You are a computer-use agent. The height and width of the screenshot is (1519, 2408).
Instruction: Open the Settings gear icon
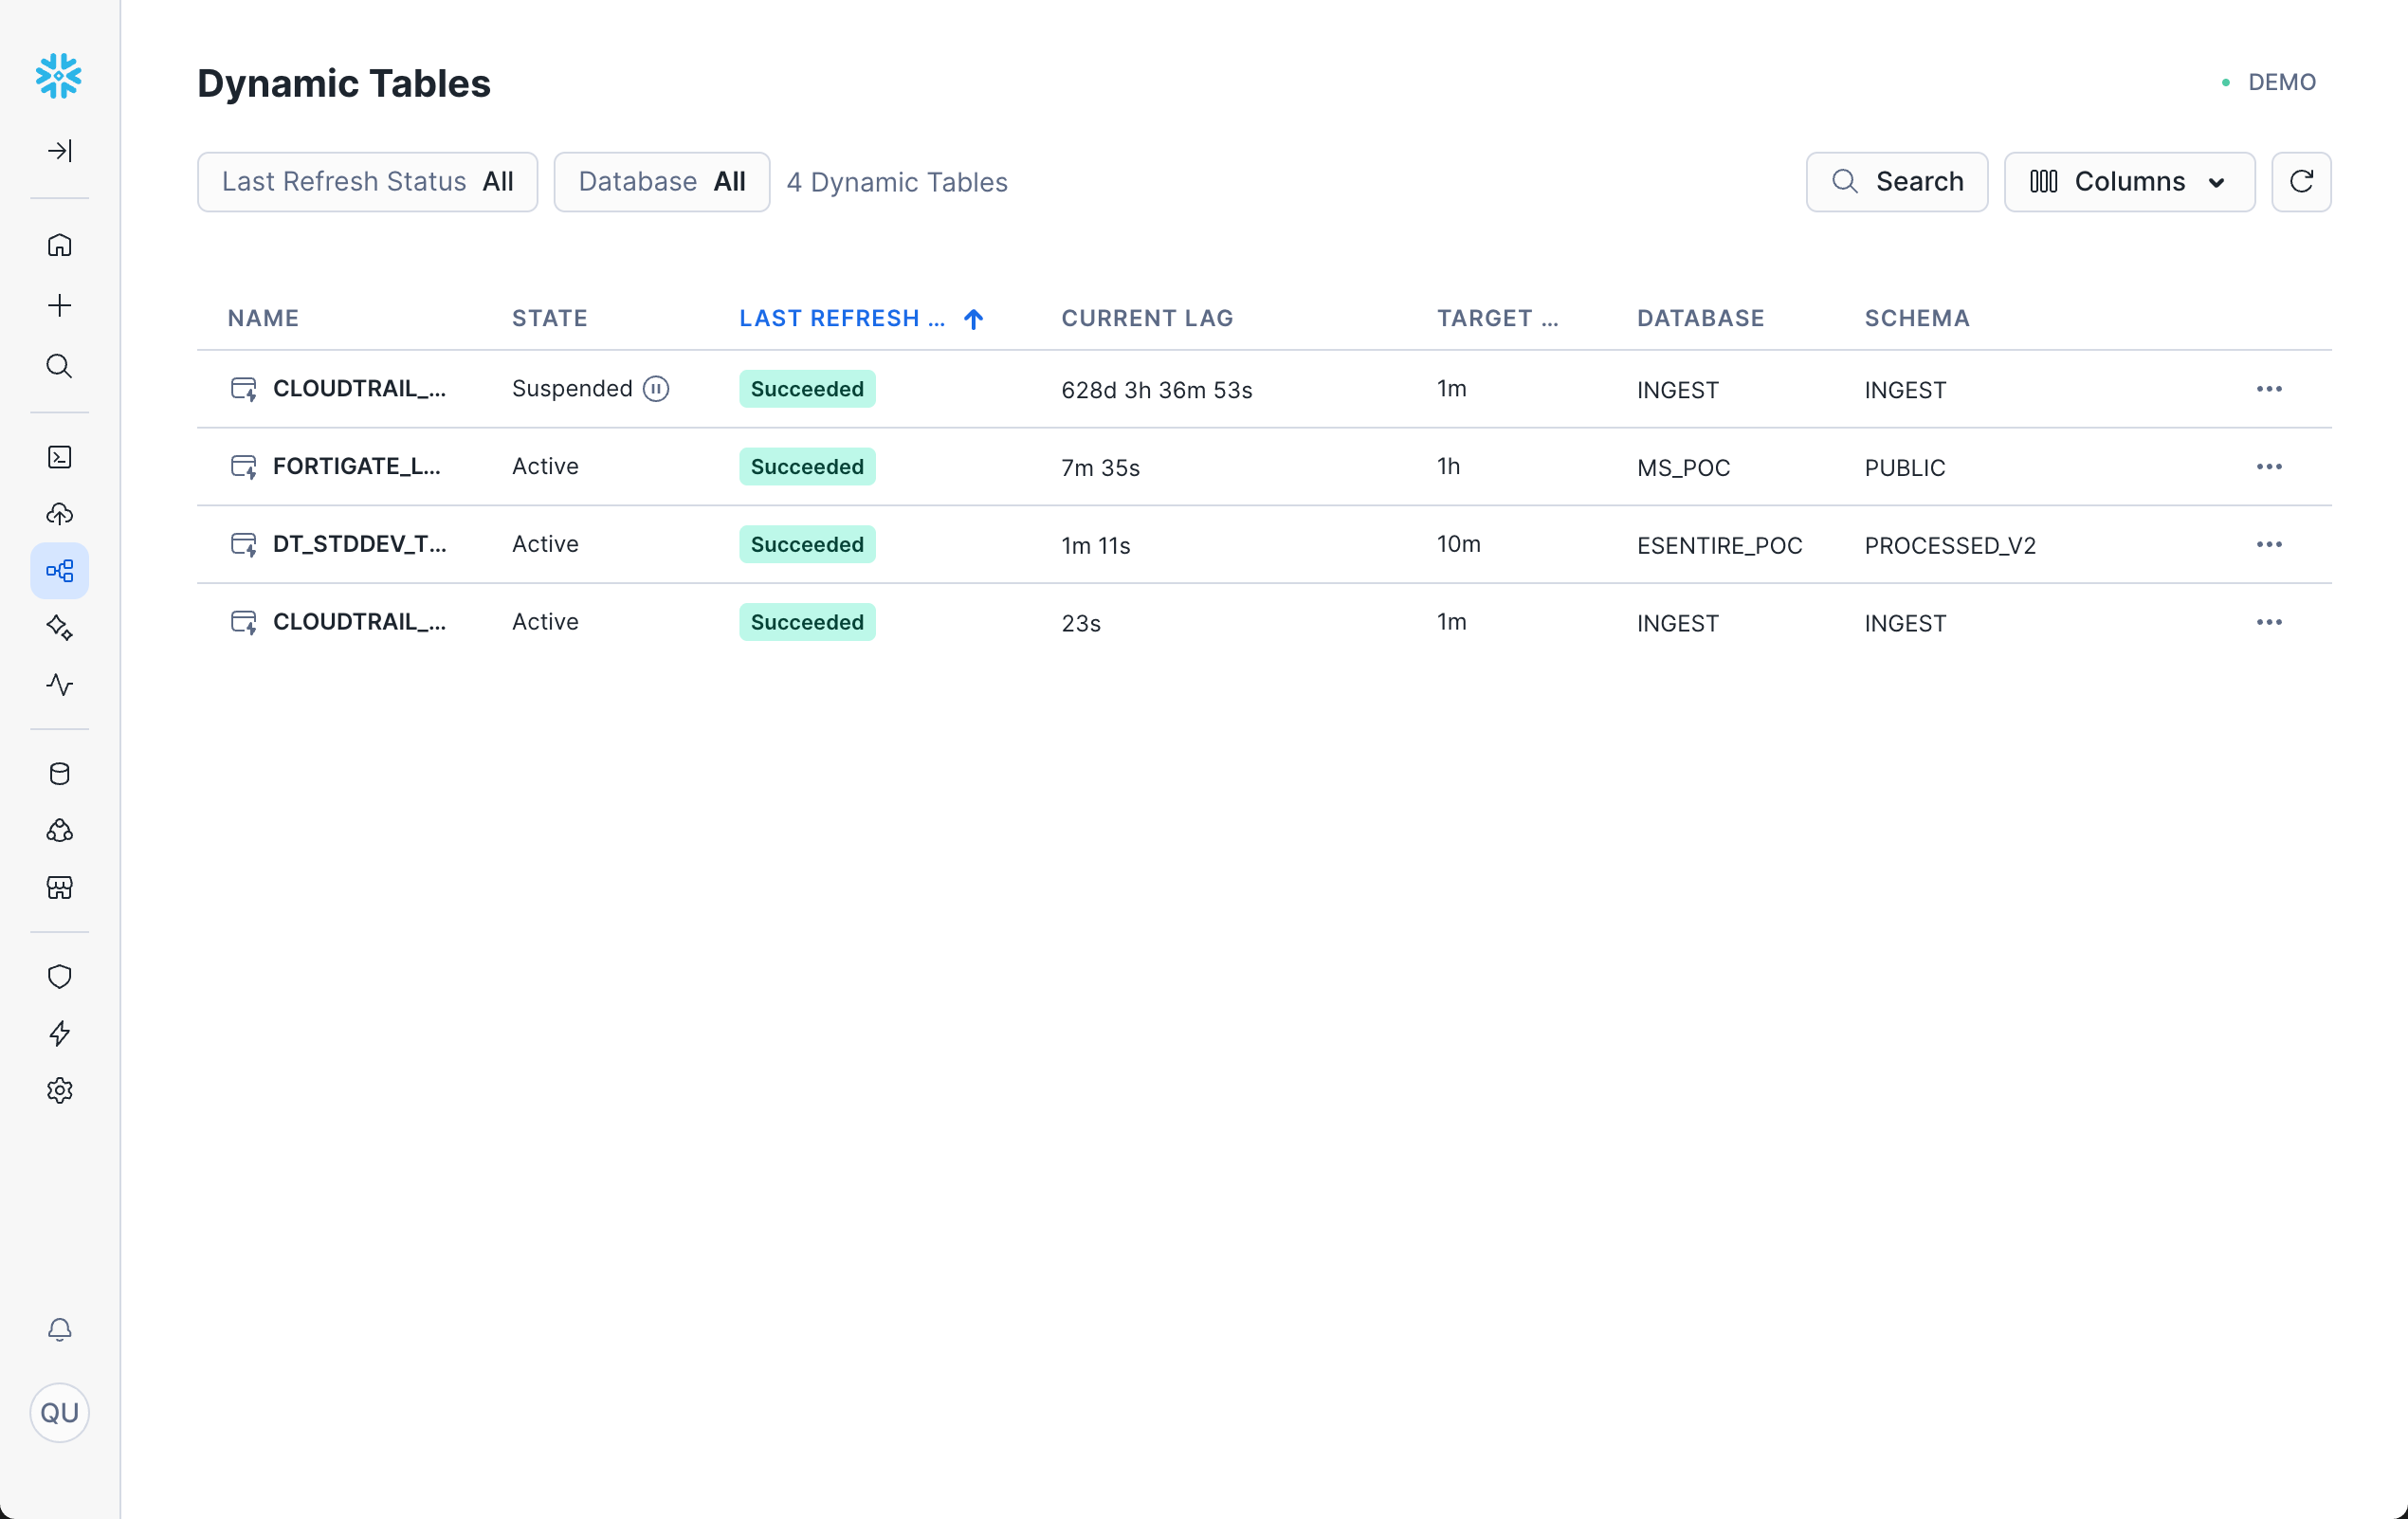[60, 1090]
